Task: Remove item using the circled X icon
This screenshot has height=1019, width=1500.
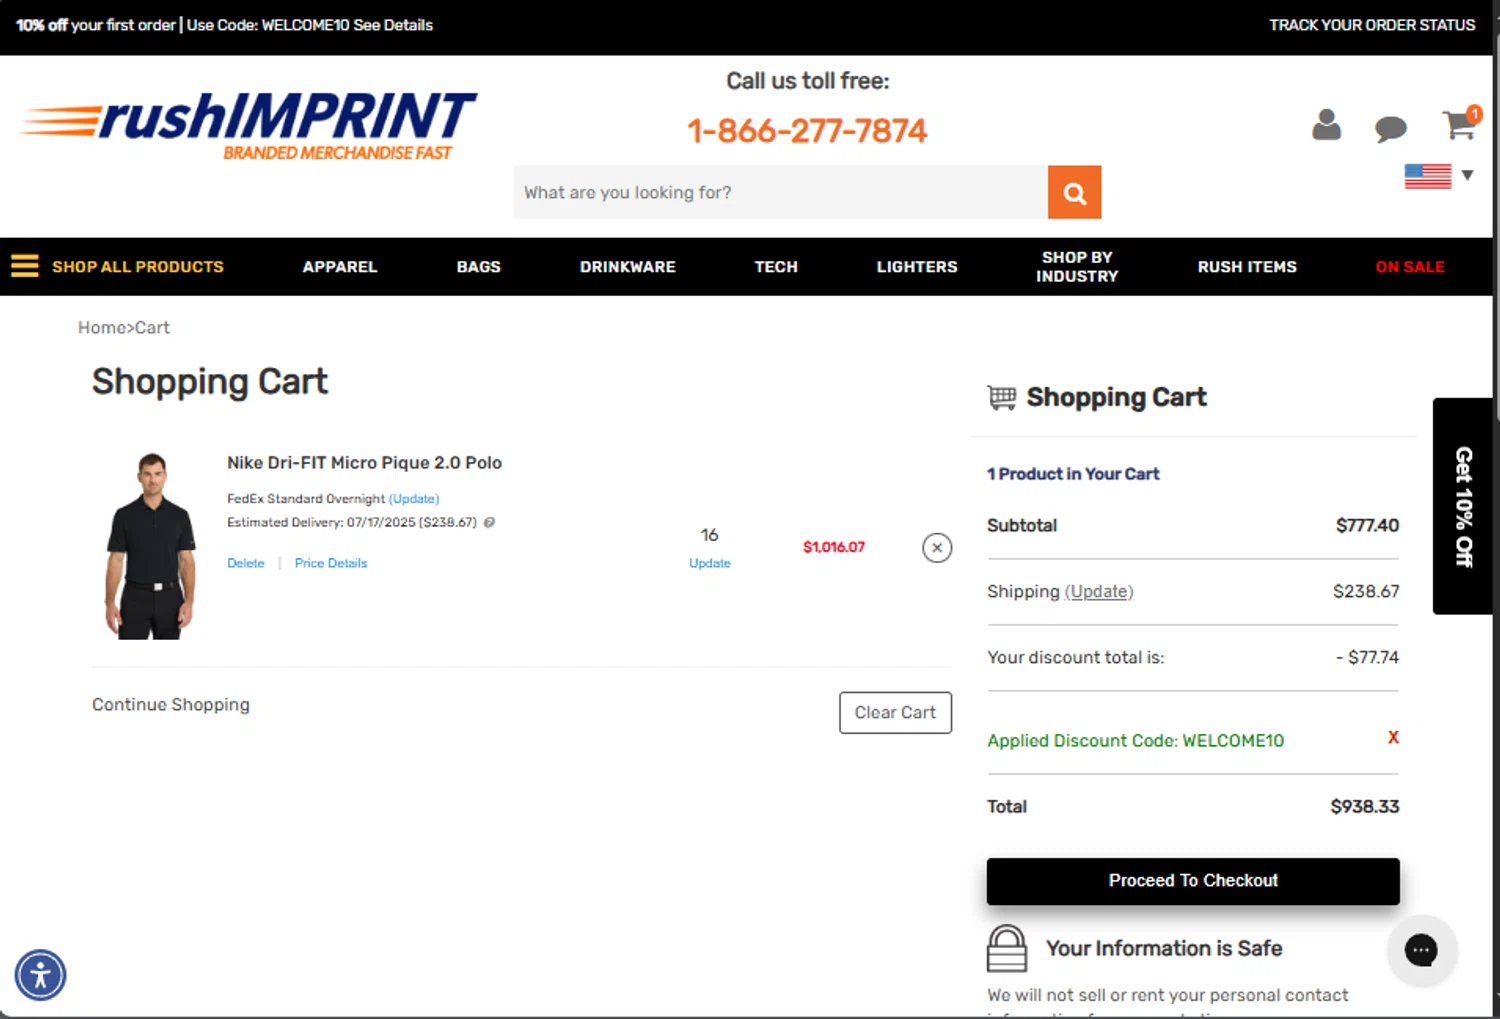Action: [x=937, y=548]
